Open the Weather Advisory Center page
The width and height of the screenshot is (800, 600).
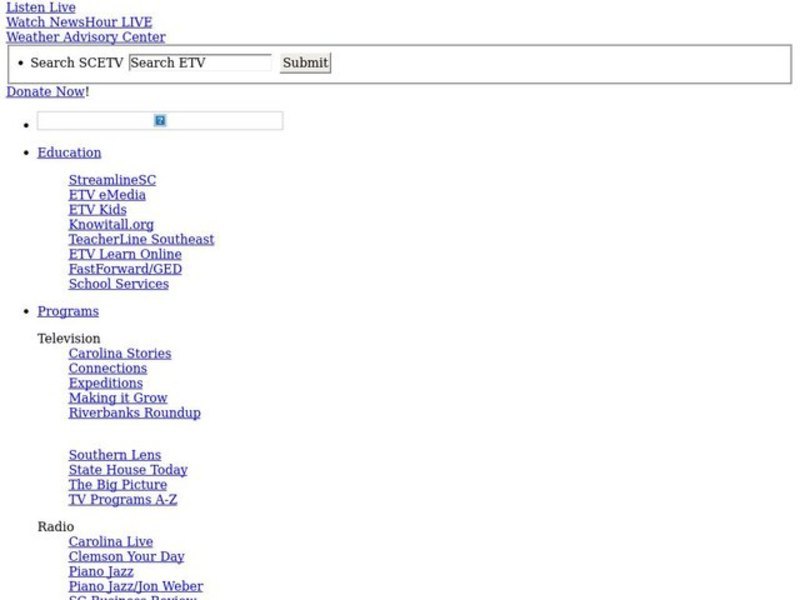coord(85,37)
